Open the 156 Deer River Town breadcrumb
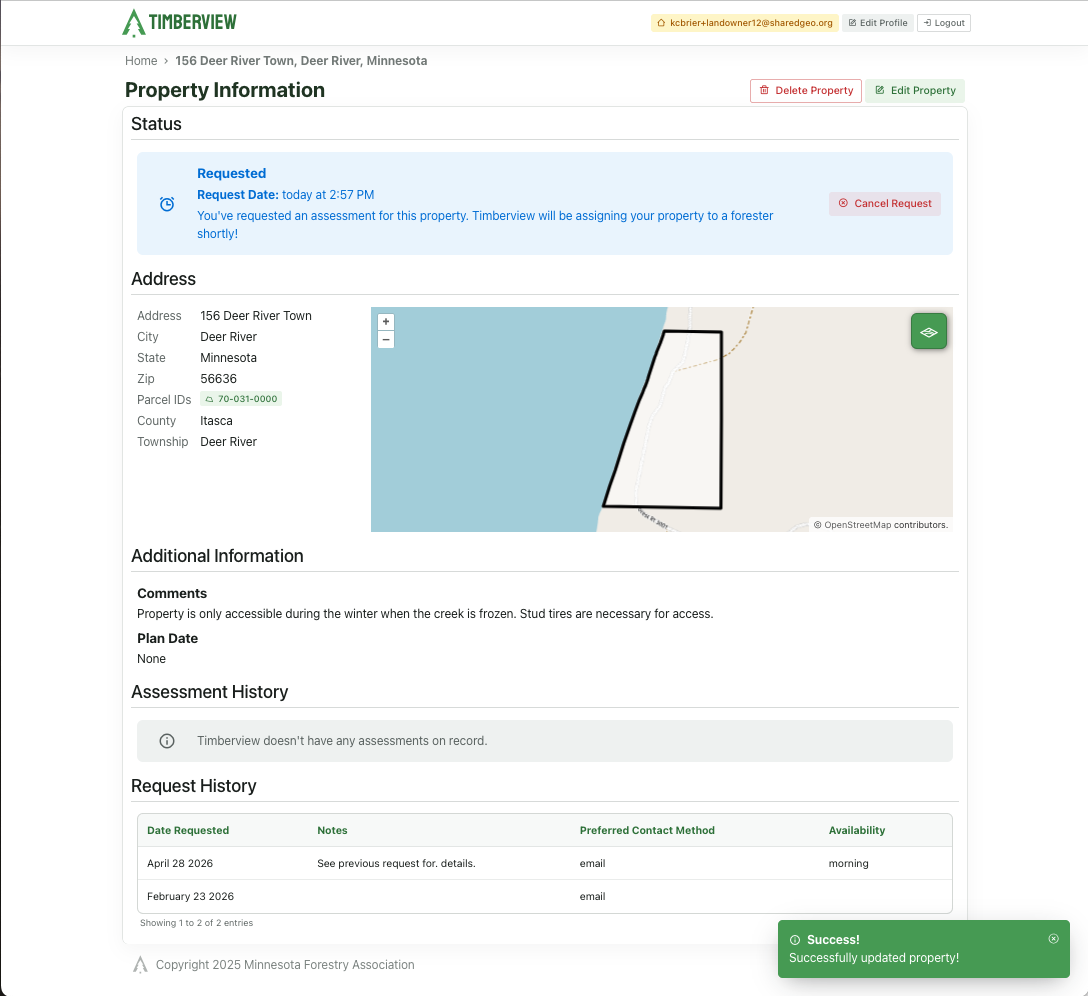This screenshot has width=1088, height=996. click(x=301, y=61)
